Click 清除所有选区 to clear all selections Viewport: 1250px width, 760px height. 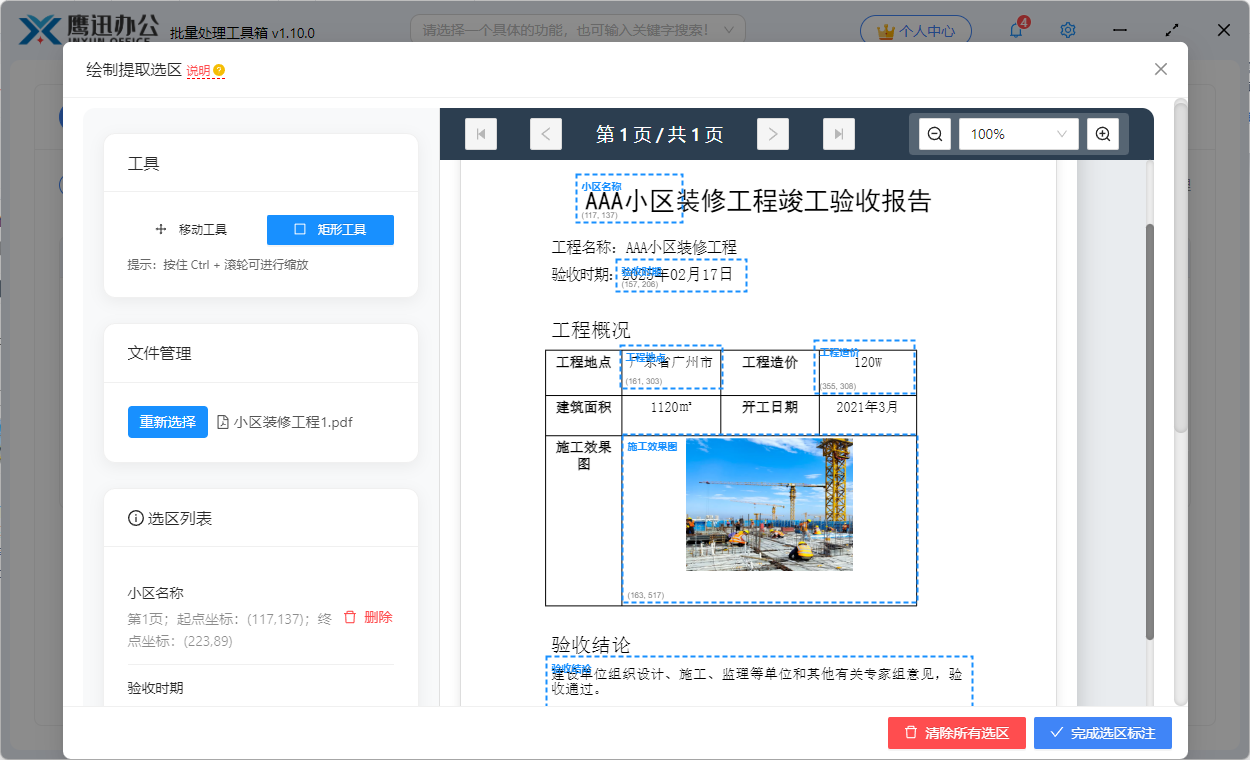956,733
